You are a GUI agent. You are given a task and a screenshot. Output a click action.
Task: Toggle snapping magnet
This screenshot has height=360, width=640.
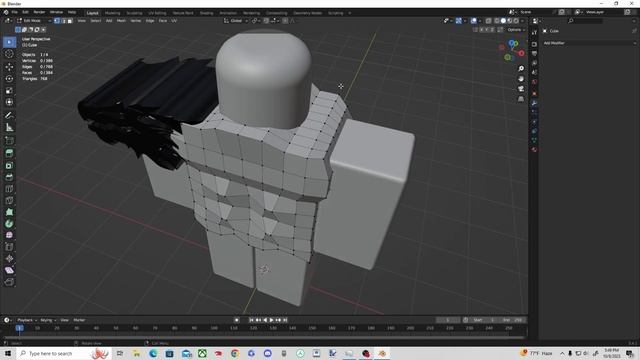pyautogui.click(x=266, y=21)
